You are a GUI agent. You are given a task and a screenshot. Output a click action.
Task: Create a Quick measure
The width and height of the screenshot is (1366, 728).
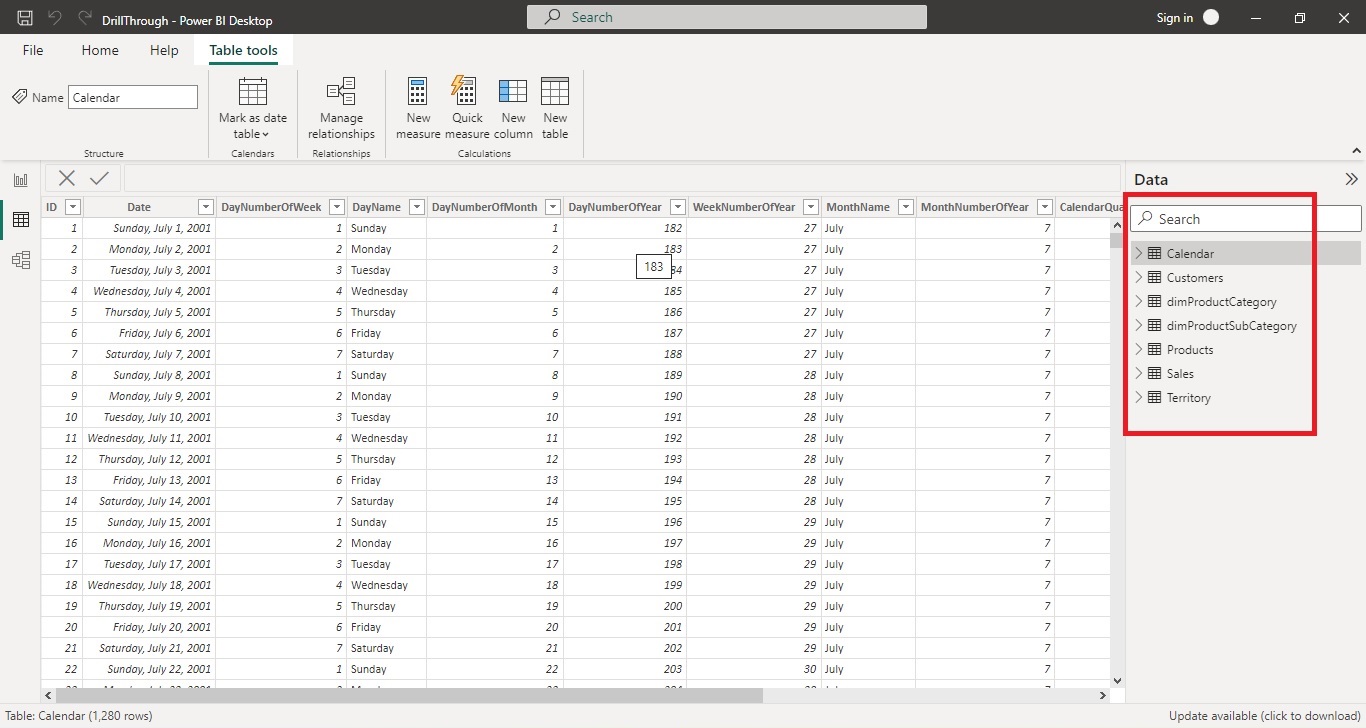point(465,107)
